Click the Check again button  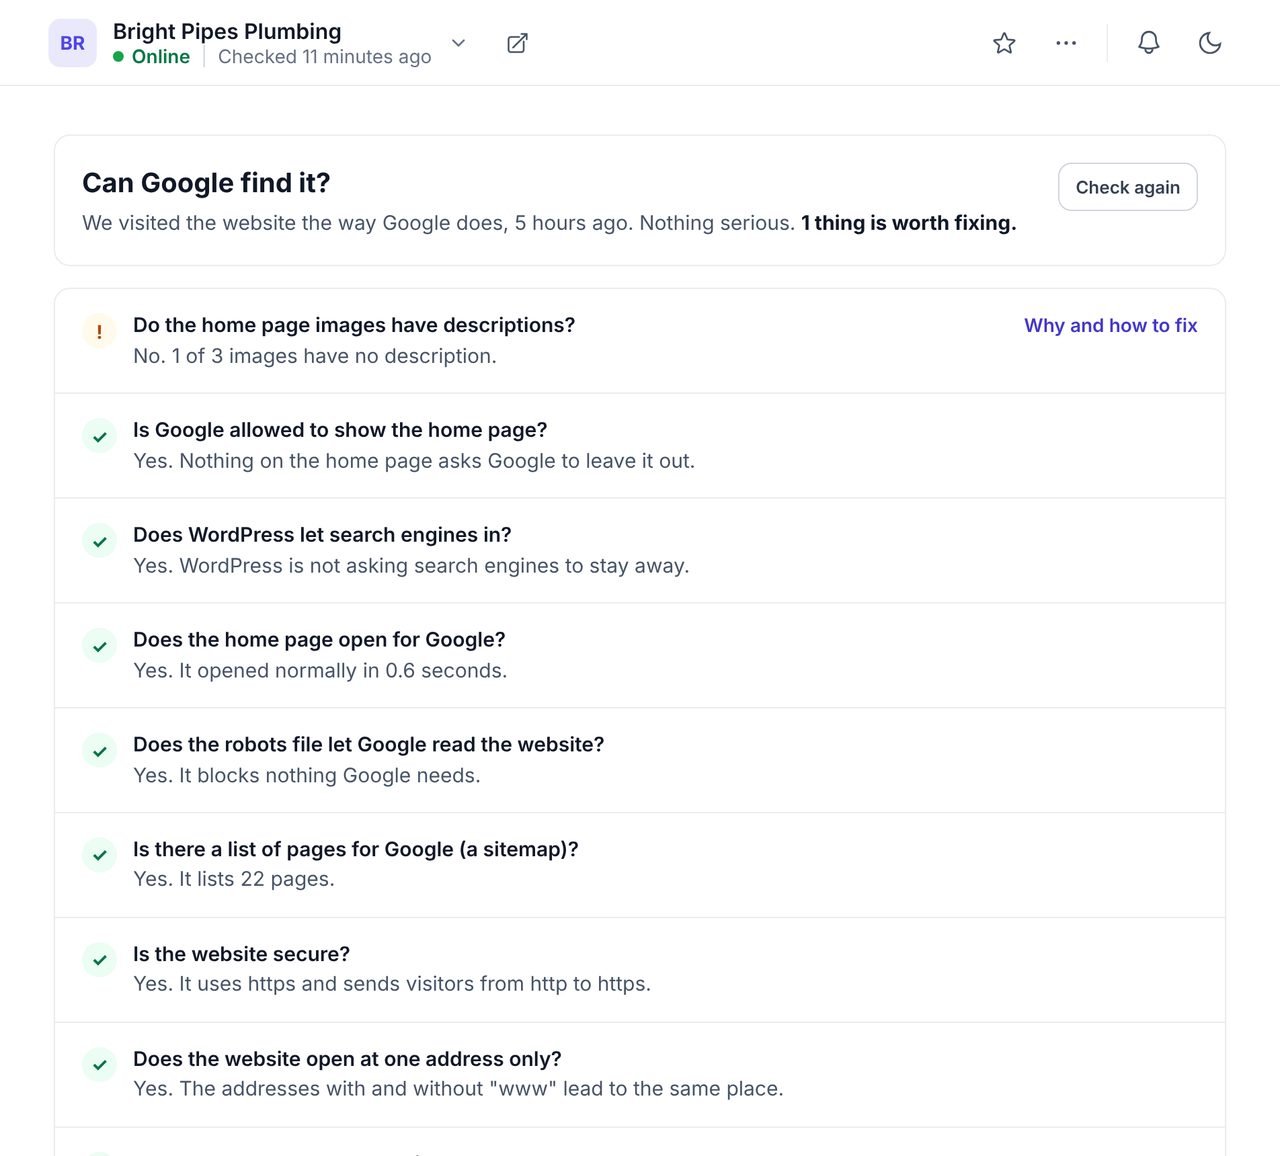1128,187
